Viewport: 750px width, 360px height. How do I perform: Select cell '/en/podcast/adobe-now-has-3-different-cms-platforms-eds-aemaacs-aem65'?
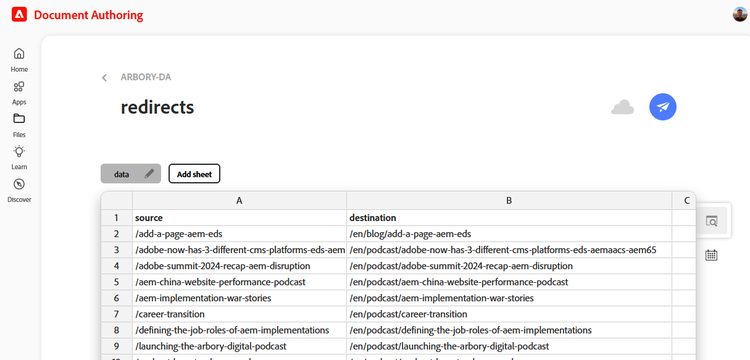click(509, 250)
